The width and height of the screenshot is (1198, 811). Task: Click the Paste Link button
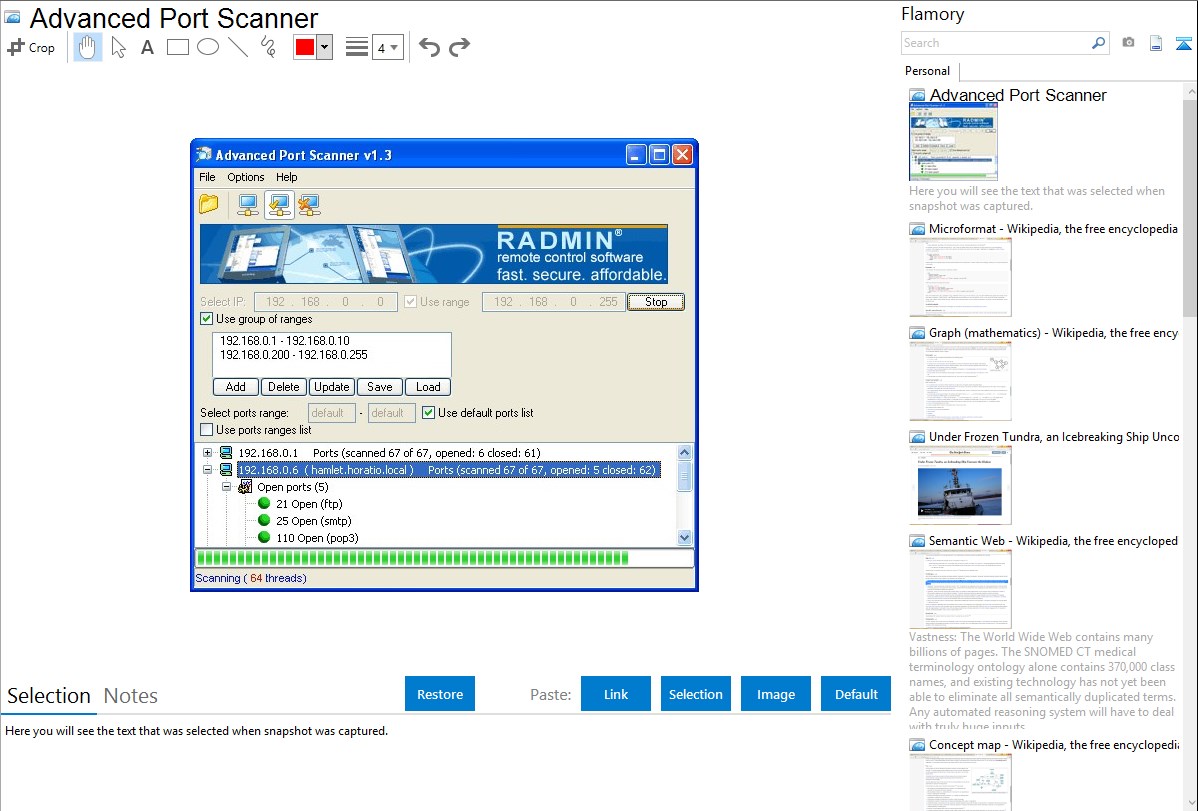[x=616, y=694]
